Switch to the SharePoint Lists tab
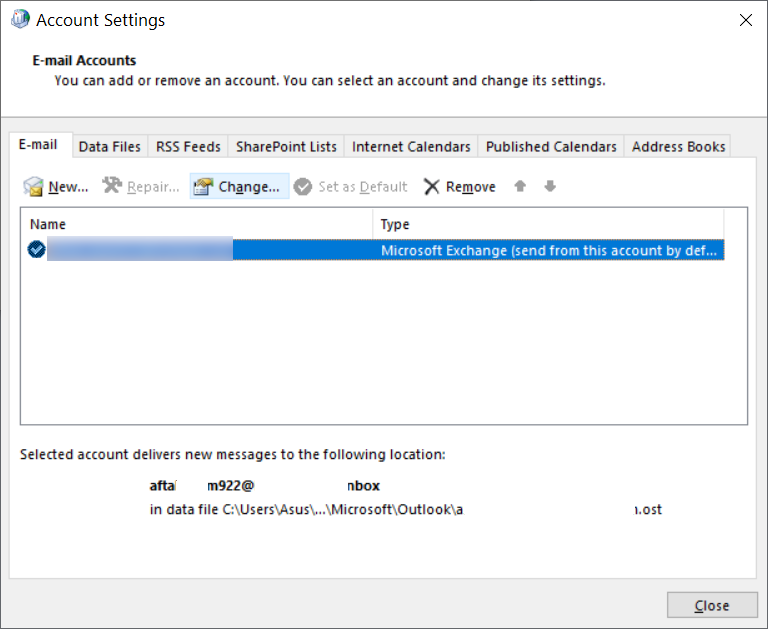This screenshot has height=629, width=768. pyautogui.click(x=286, y=146)
